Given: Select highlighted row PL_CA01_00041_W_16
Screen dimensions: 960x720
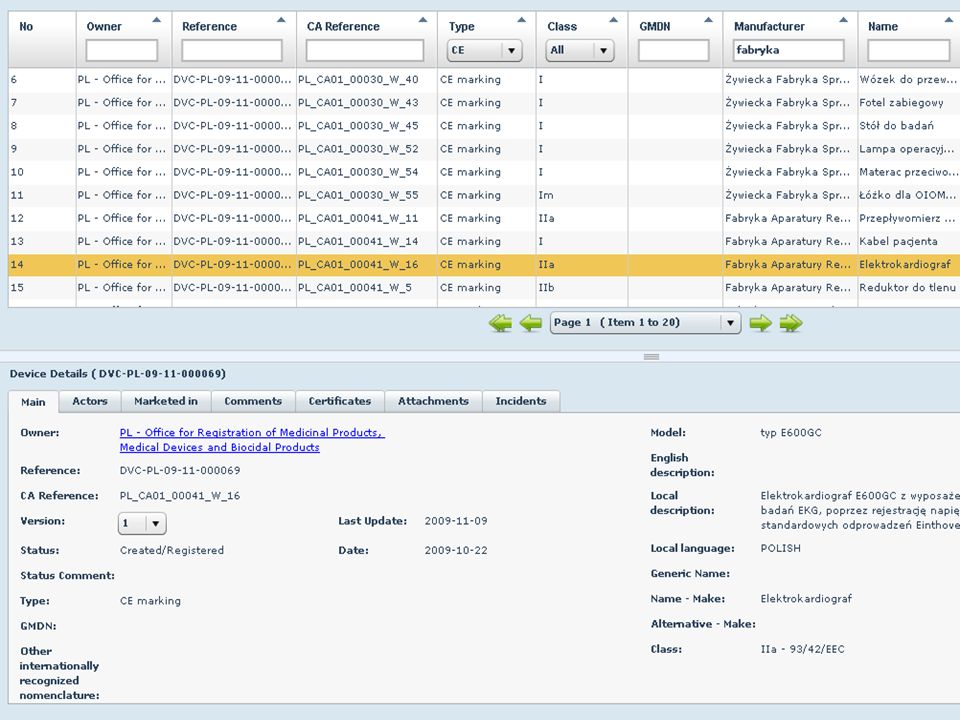Looking at the screenshot, I should pyautogui.click(x=484, y=264).
